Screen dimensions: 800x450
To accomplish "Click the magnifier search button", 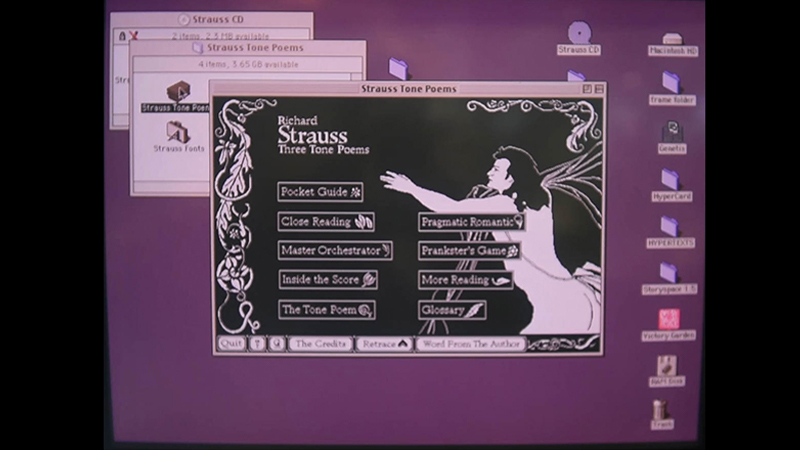I will point(277,344).
